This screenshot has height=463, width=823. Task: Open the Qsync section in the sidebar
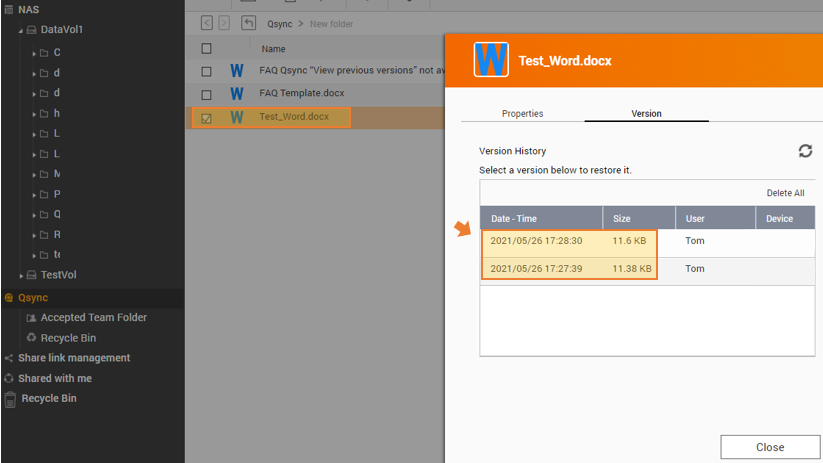pyautogui.click(x=33, y=297)
